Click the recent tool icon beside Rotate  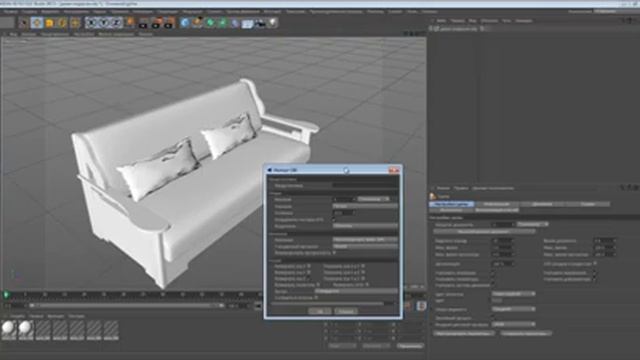tap(76, 23)
